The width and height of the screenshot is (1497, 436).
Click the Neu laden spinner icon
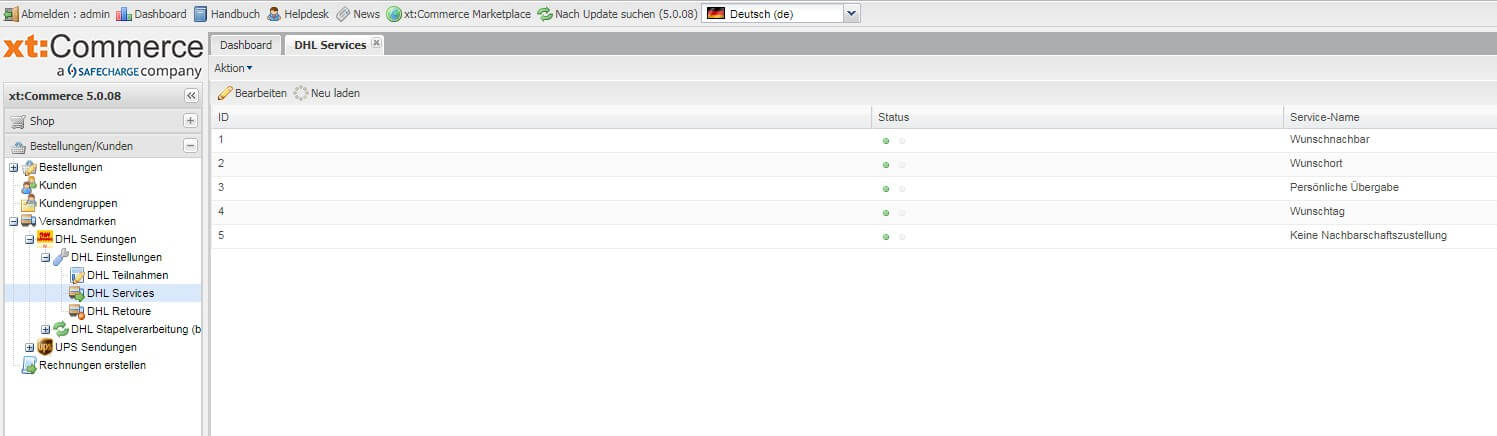(301, 93)
